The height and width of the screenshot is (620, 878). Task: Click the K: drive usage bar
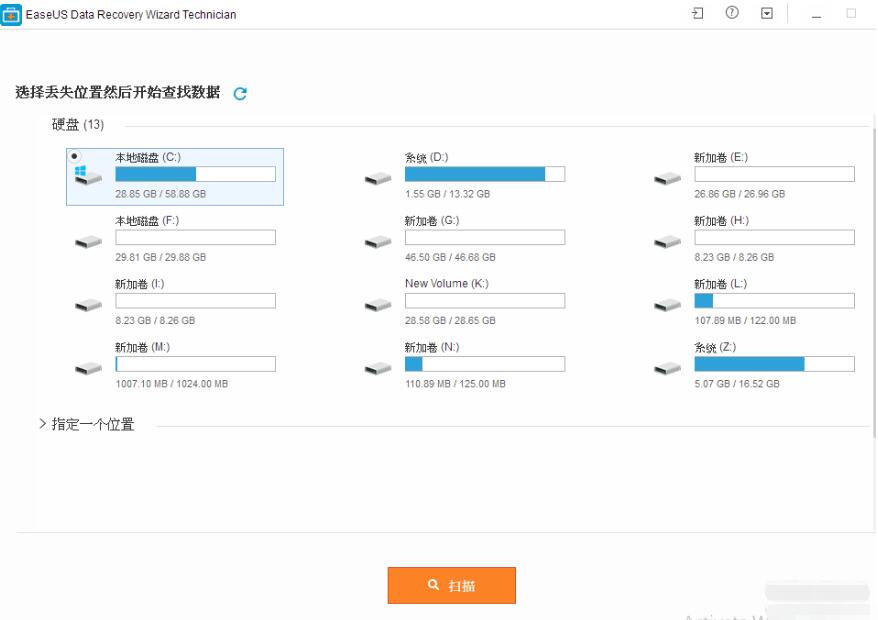point(485,301)
